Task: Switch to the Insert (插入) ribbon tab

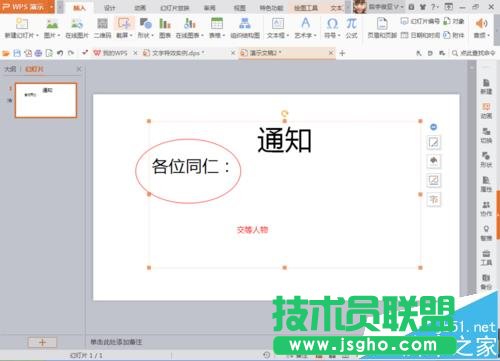Action: pos(79,8)
